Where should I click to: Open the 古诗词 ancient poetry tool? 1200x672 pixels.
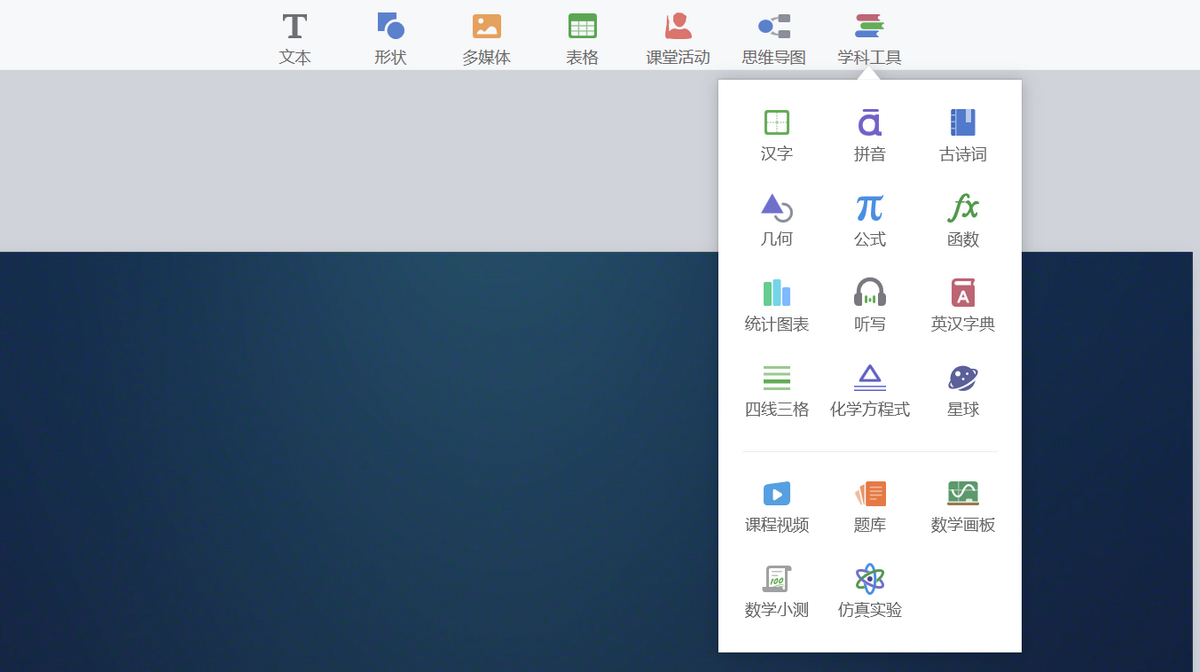tap(963, 136)
